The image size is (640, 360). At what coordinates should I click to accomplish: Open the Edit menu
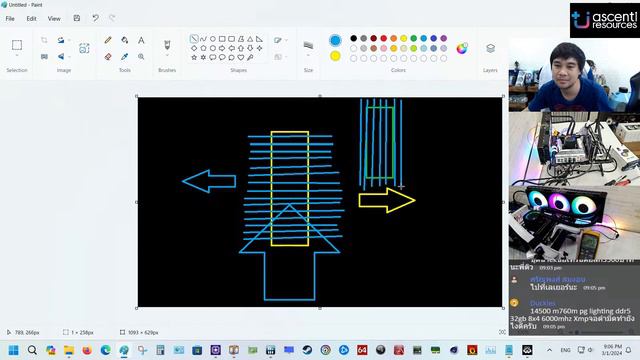[31, 18]
